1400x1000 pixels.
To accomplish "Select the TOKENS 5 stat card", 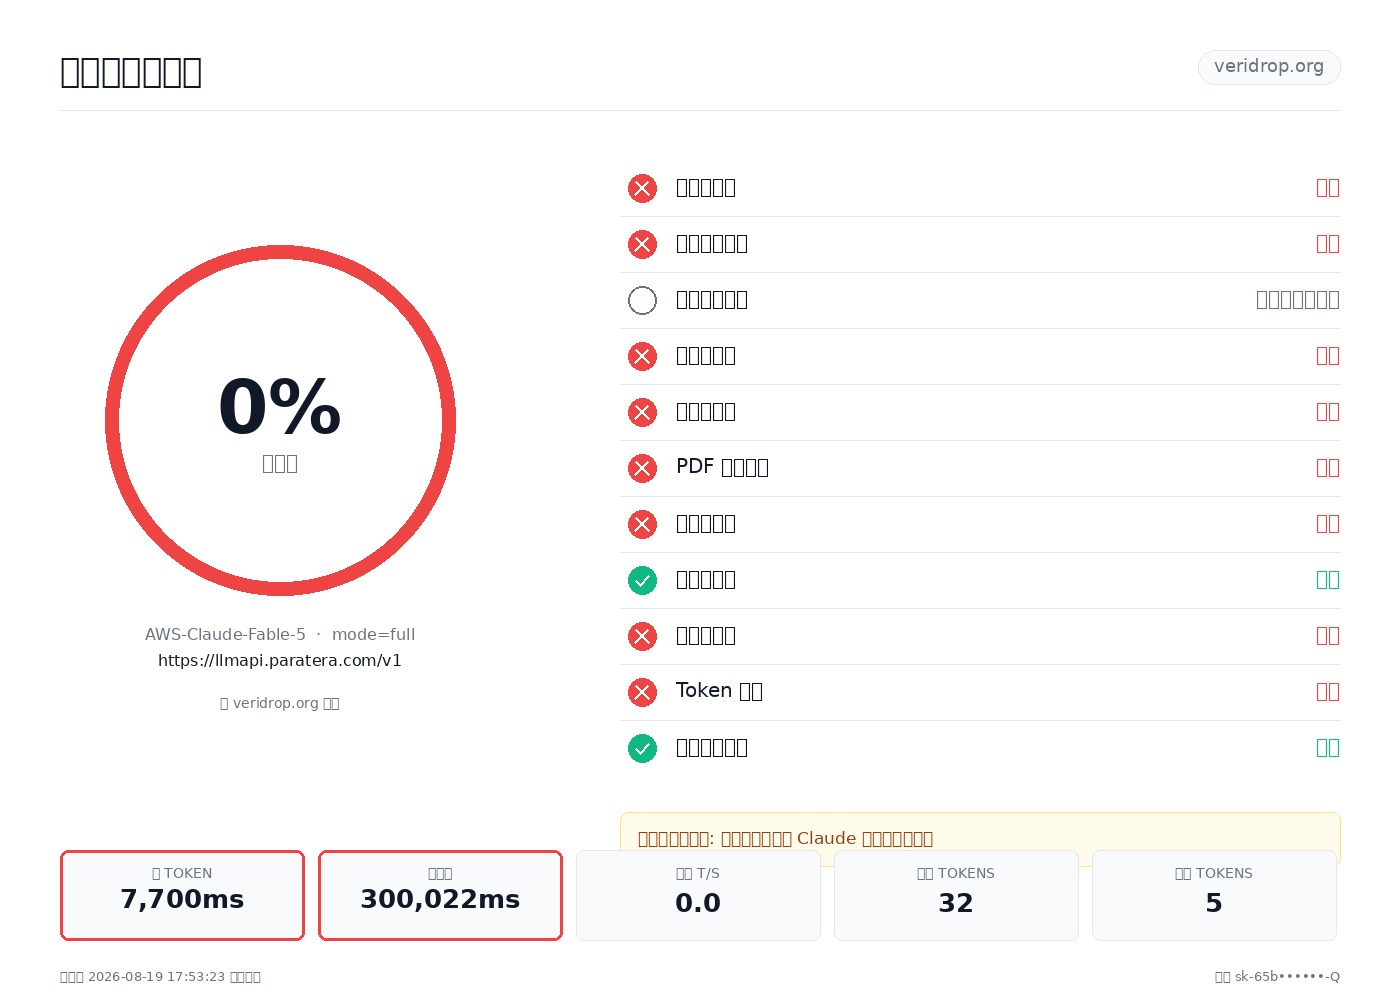I will [x=1214, y=895].
